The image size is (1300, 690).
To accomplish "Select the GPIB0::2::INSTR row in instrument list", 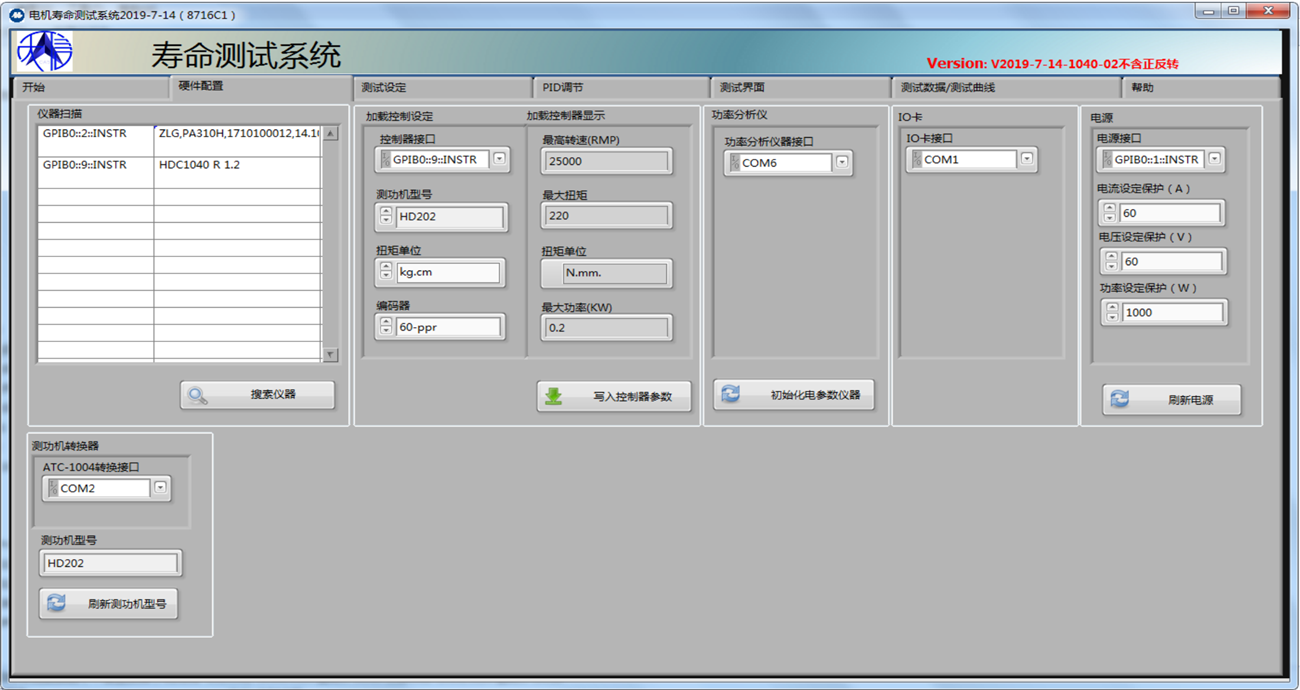I will click(x=95, y=133).
